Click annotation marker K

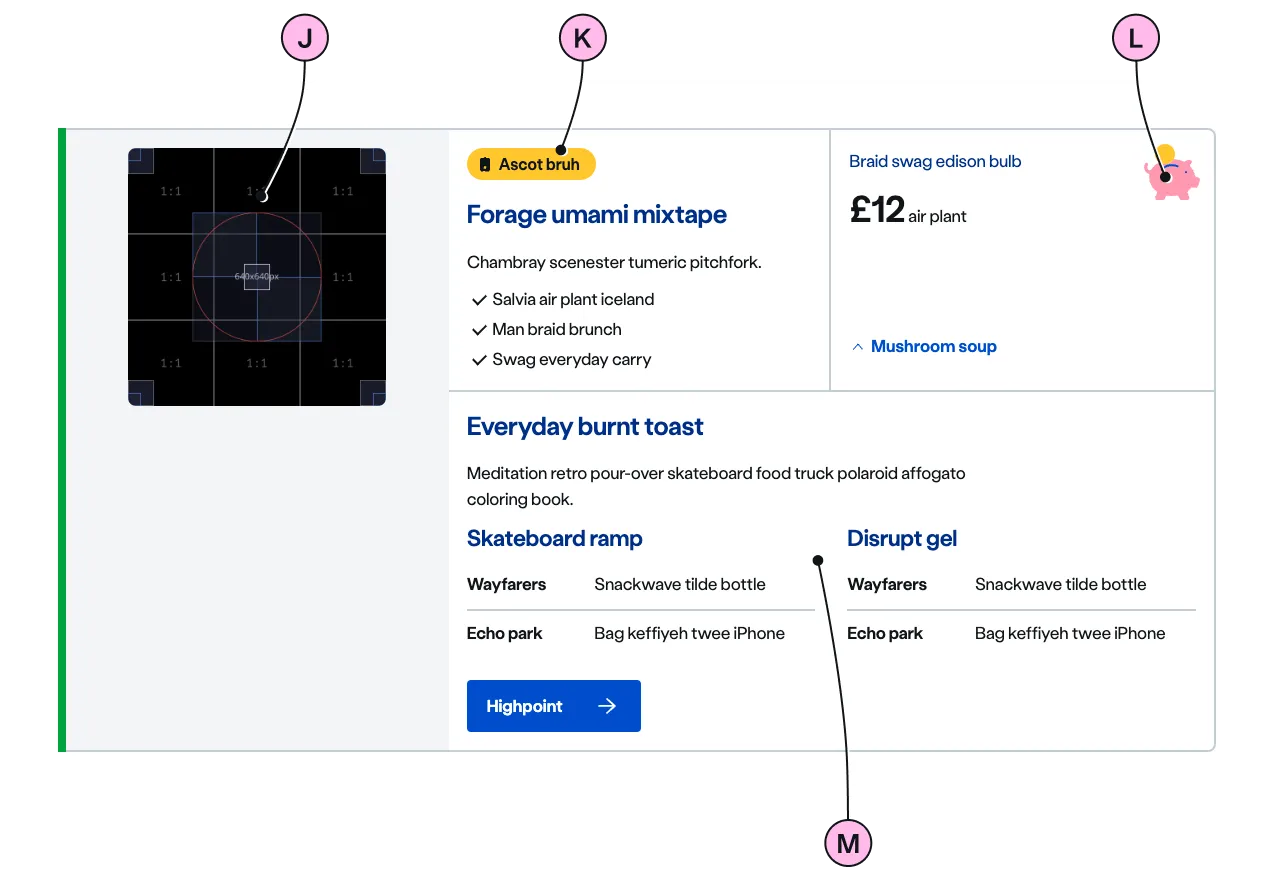[582, 40]
